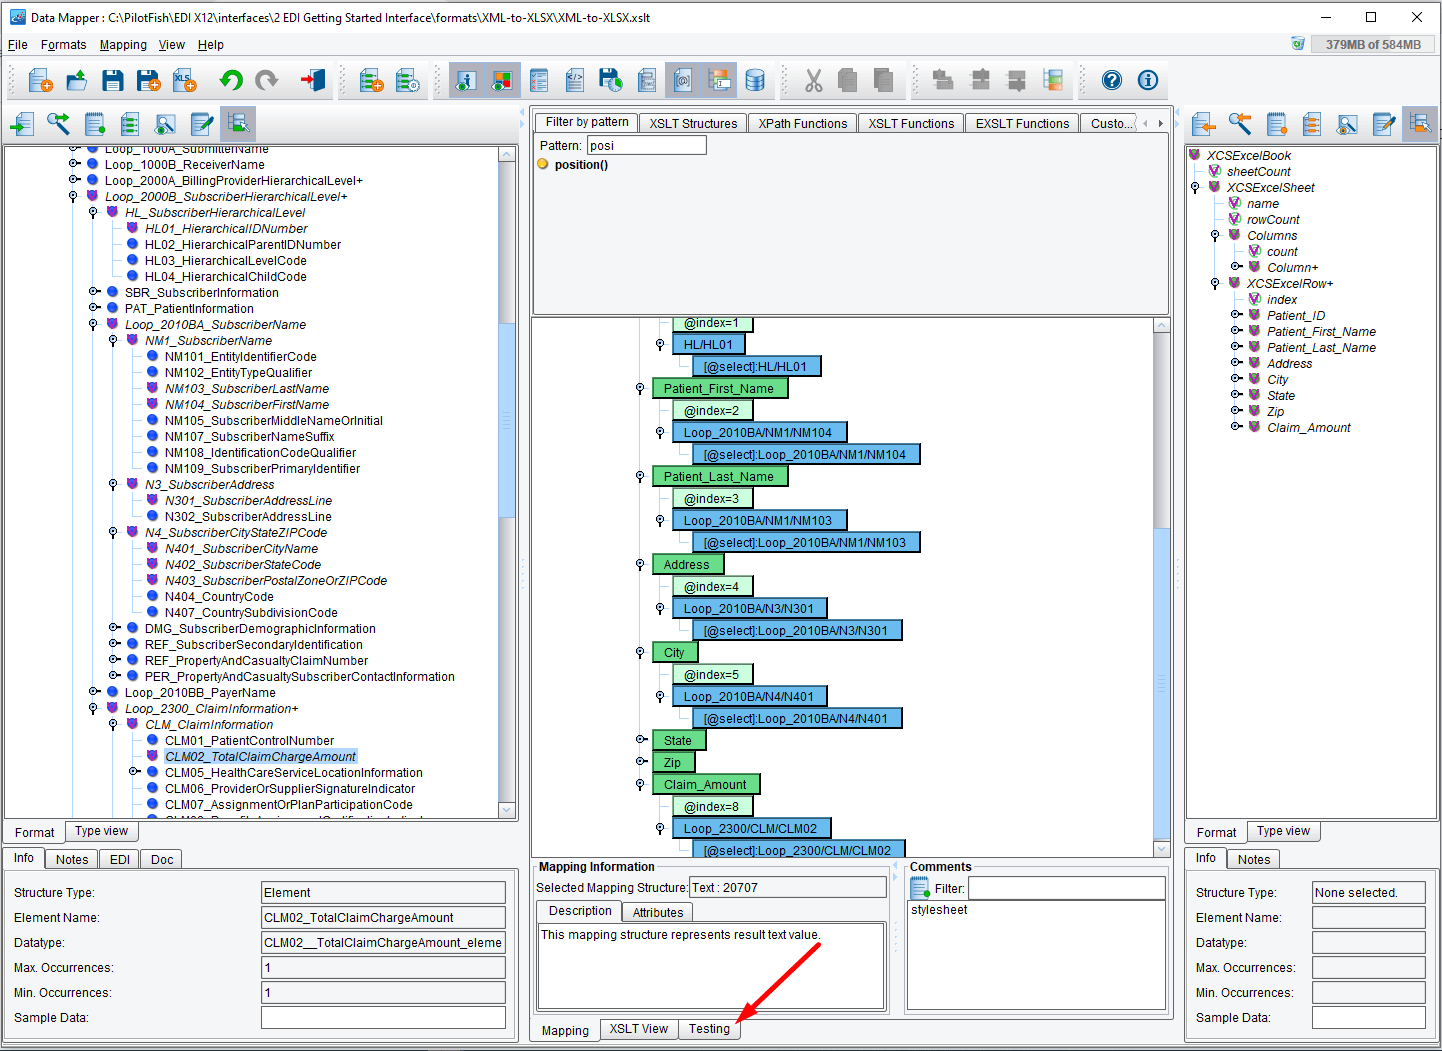Click the add mapping structure list icon

[x=371, y=81]
